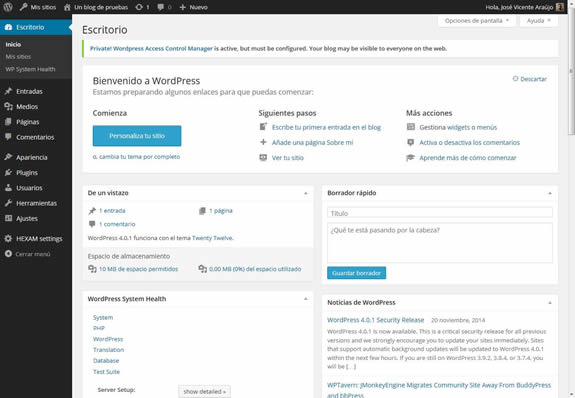The image size is (575, 398).
Task: Open the Twenty Twelve theme link
Action: [x=212, y=238]
